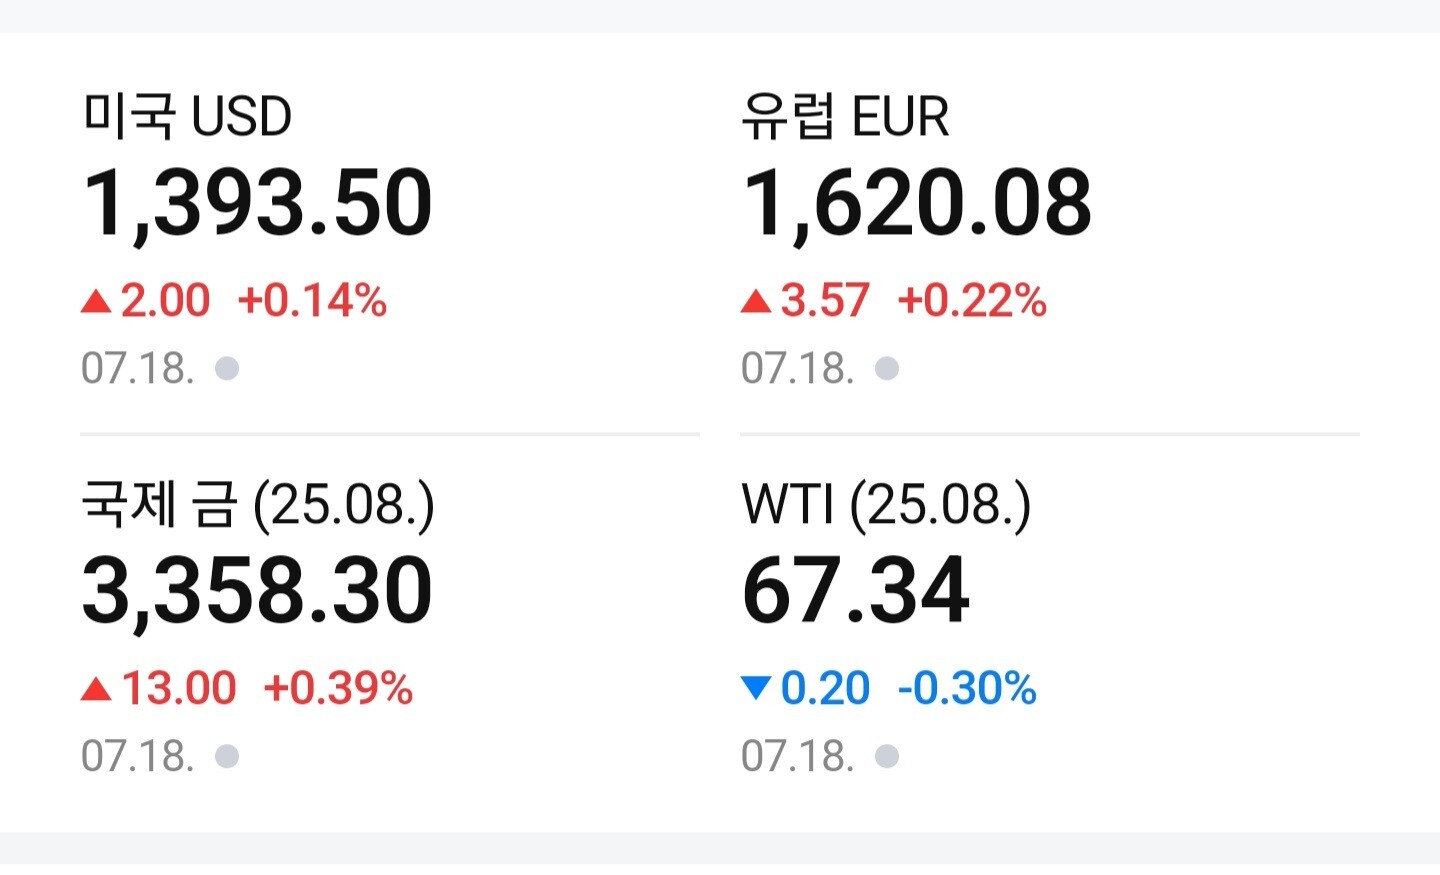
Task: Click the red up arrow for USD
Action: point(96,301)
